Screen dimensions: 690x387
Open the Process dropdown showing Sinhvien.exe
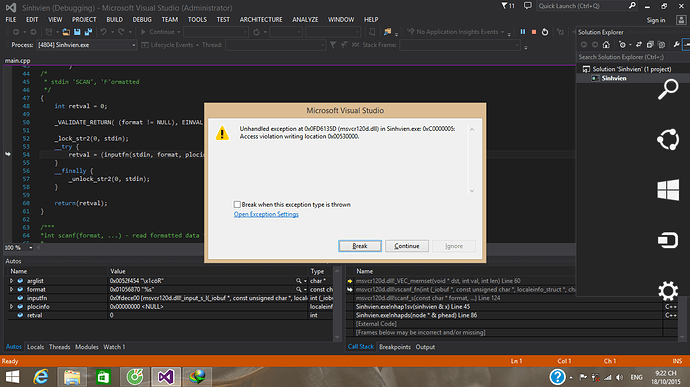[x=86, y=45]
